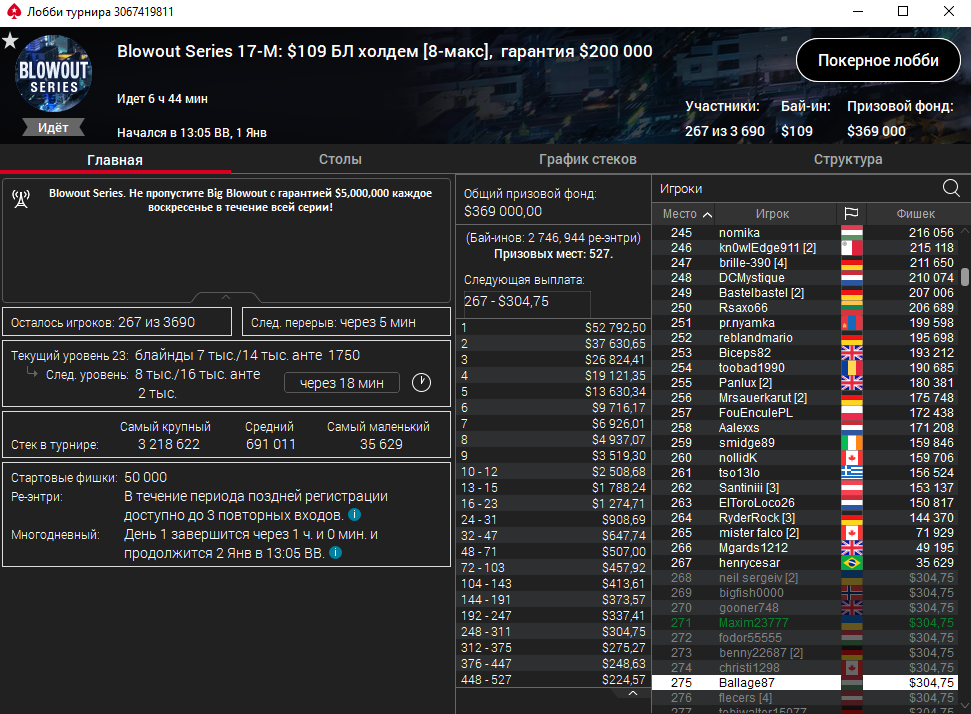The image size is (971, 714).
Task: Sort players by the Фишек column header
Action: click(915, 214)
